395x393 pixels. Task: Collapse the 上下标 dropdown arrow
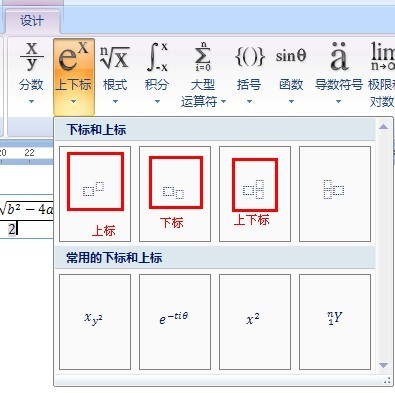click(74, 101)
